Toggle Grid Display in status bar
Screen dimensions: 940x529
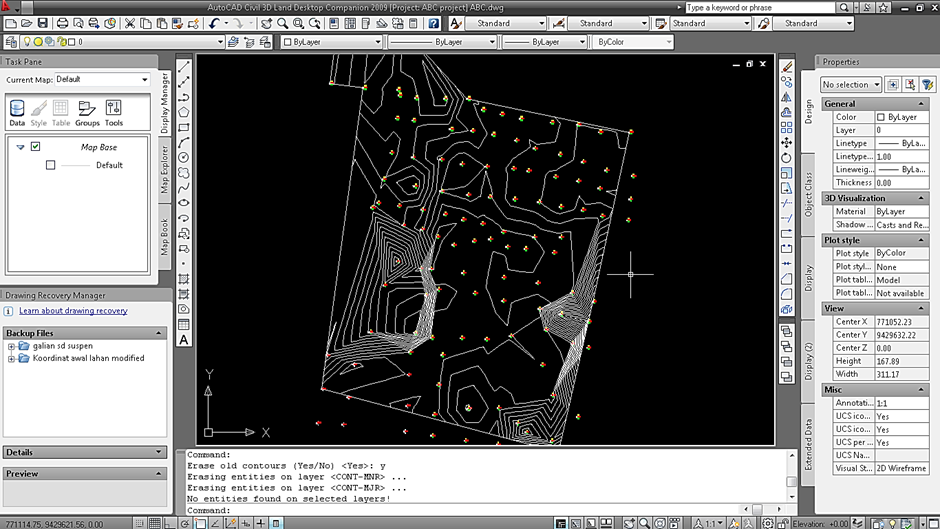(x=155, y=524)
